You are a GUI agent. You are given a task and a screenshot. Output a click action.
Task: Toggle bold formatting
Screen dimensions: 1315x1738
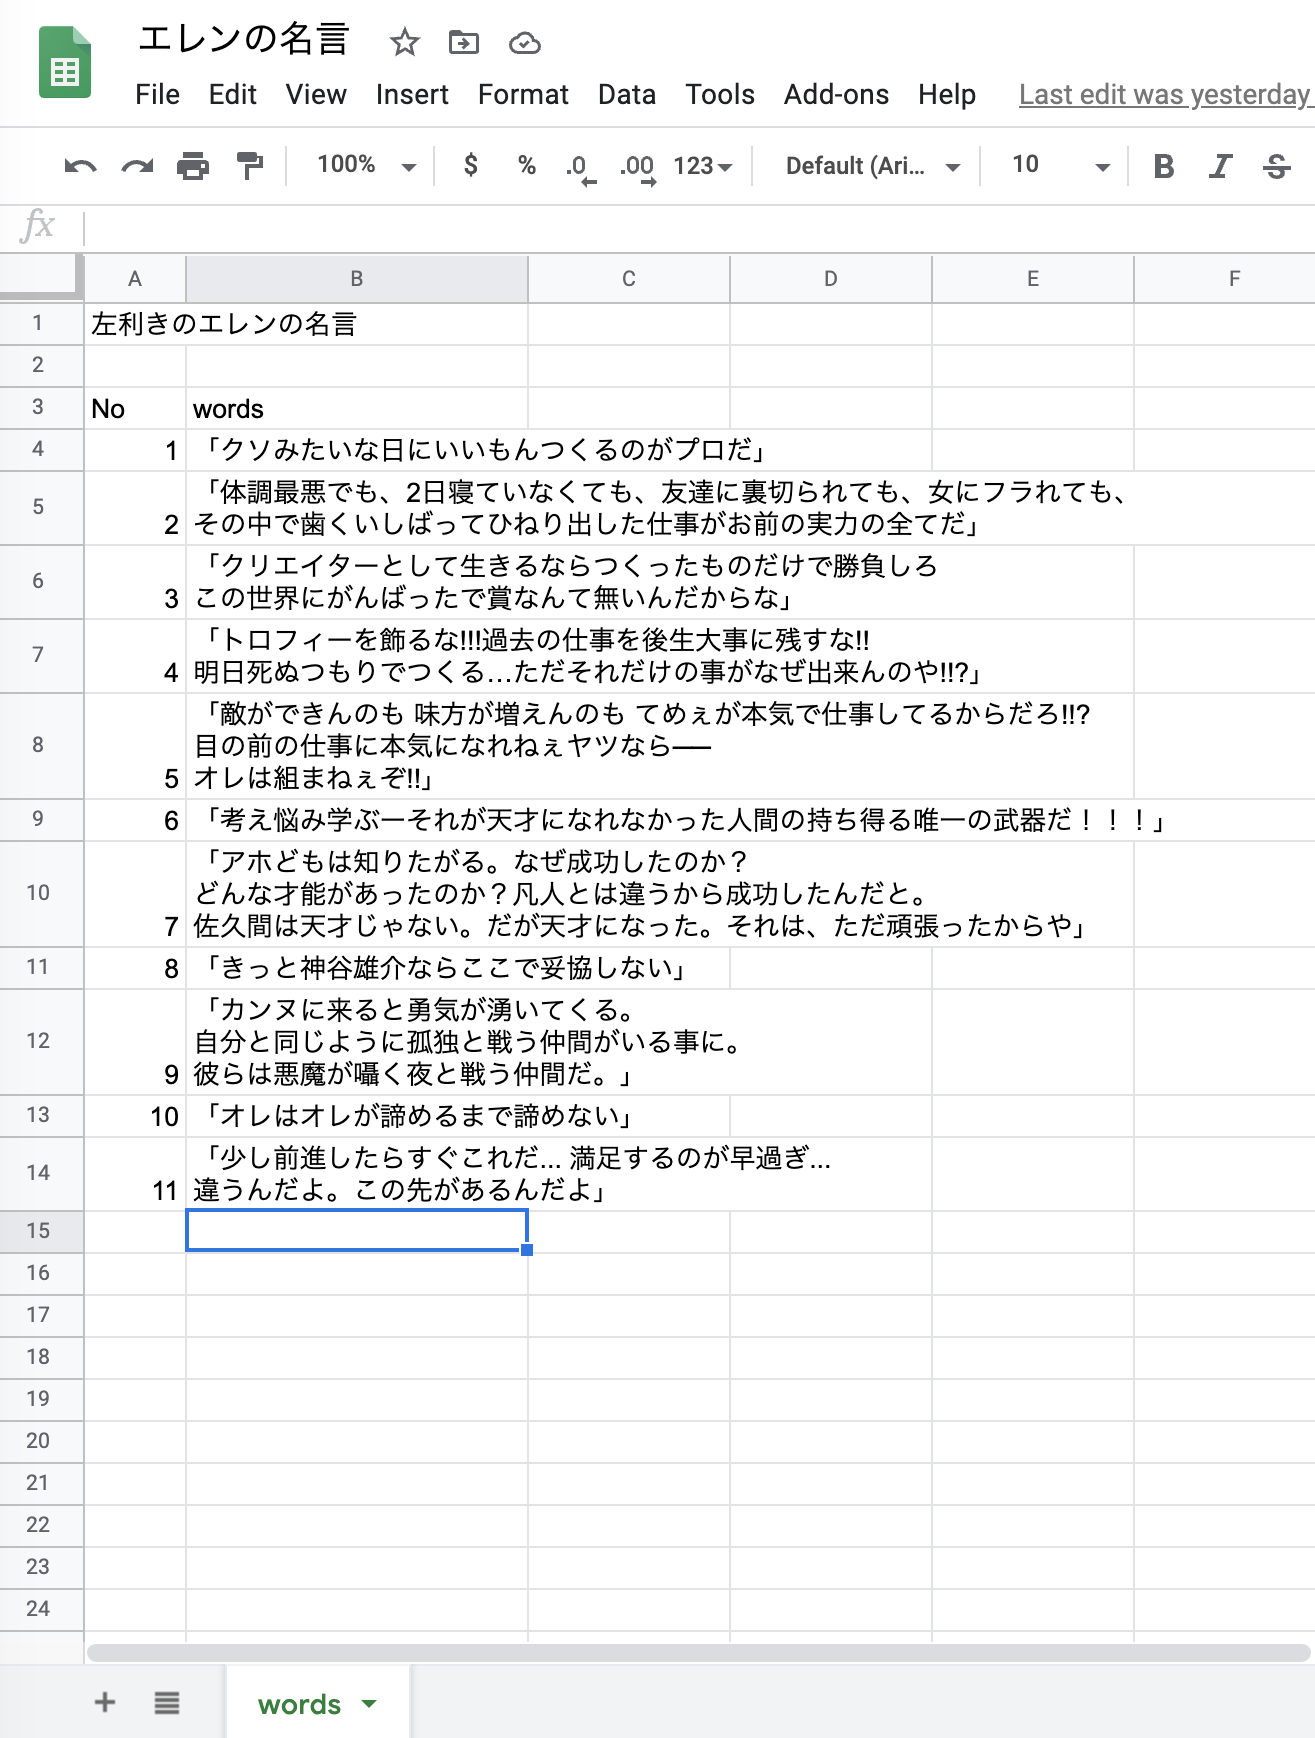click(1164, 166)
